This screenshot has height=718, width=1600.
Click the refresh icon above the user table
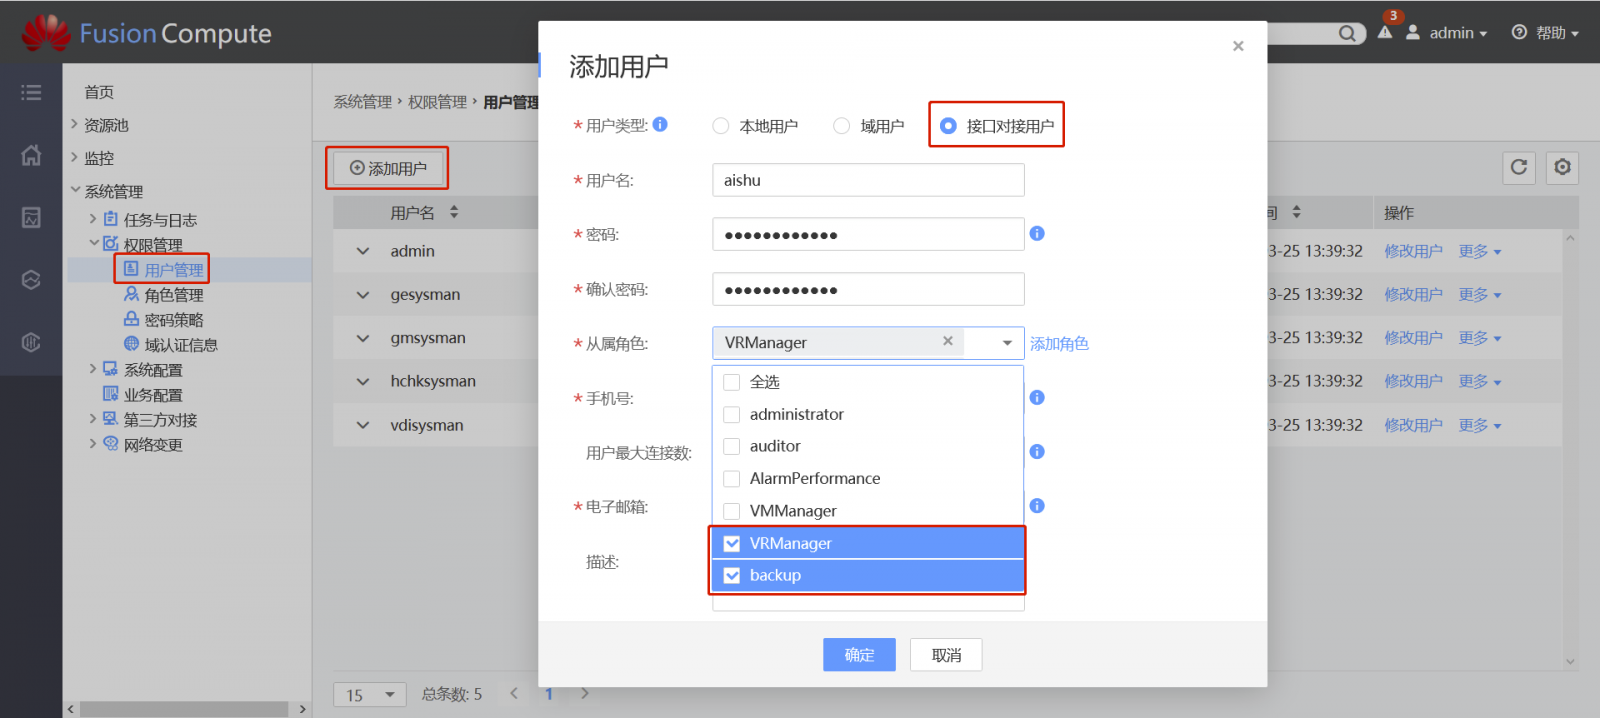[x=1519, y=167]
